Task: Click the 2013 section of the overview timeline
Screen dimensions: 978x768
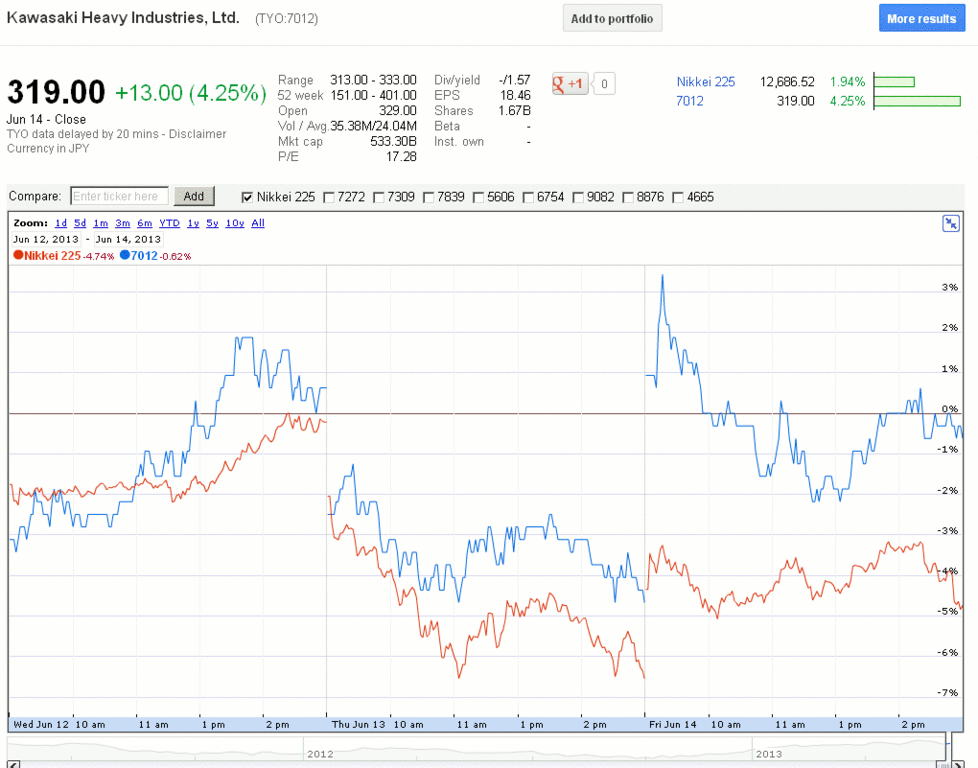Action: pos(768,754)
